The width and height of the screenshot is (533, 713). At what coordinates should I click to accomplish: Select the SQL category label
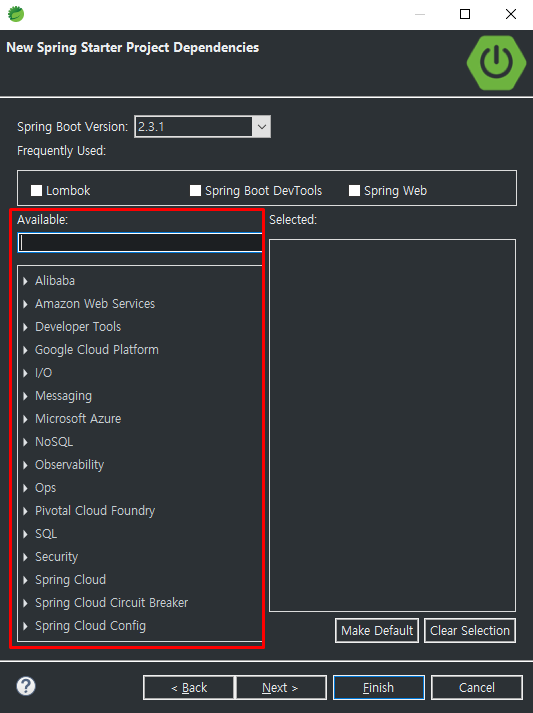(46, 534)
